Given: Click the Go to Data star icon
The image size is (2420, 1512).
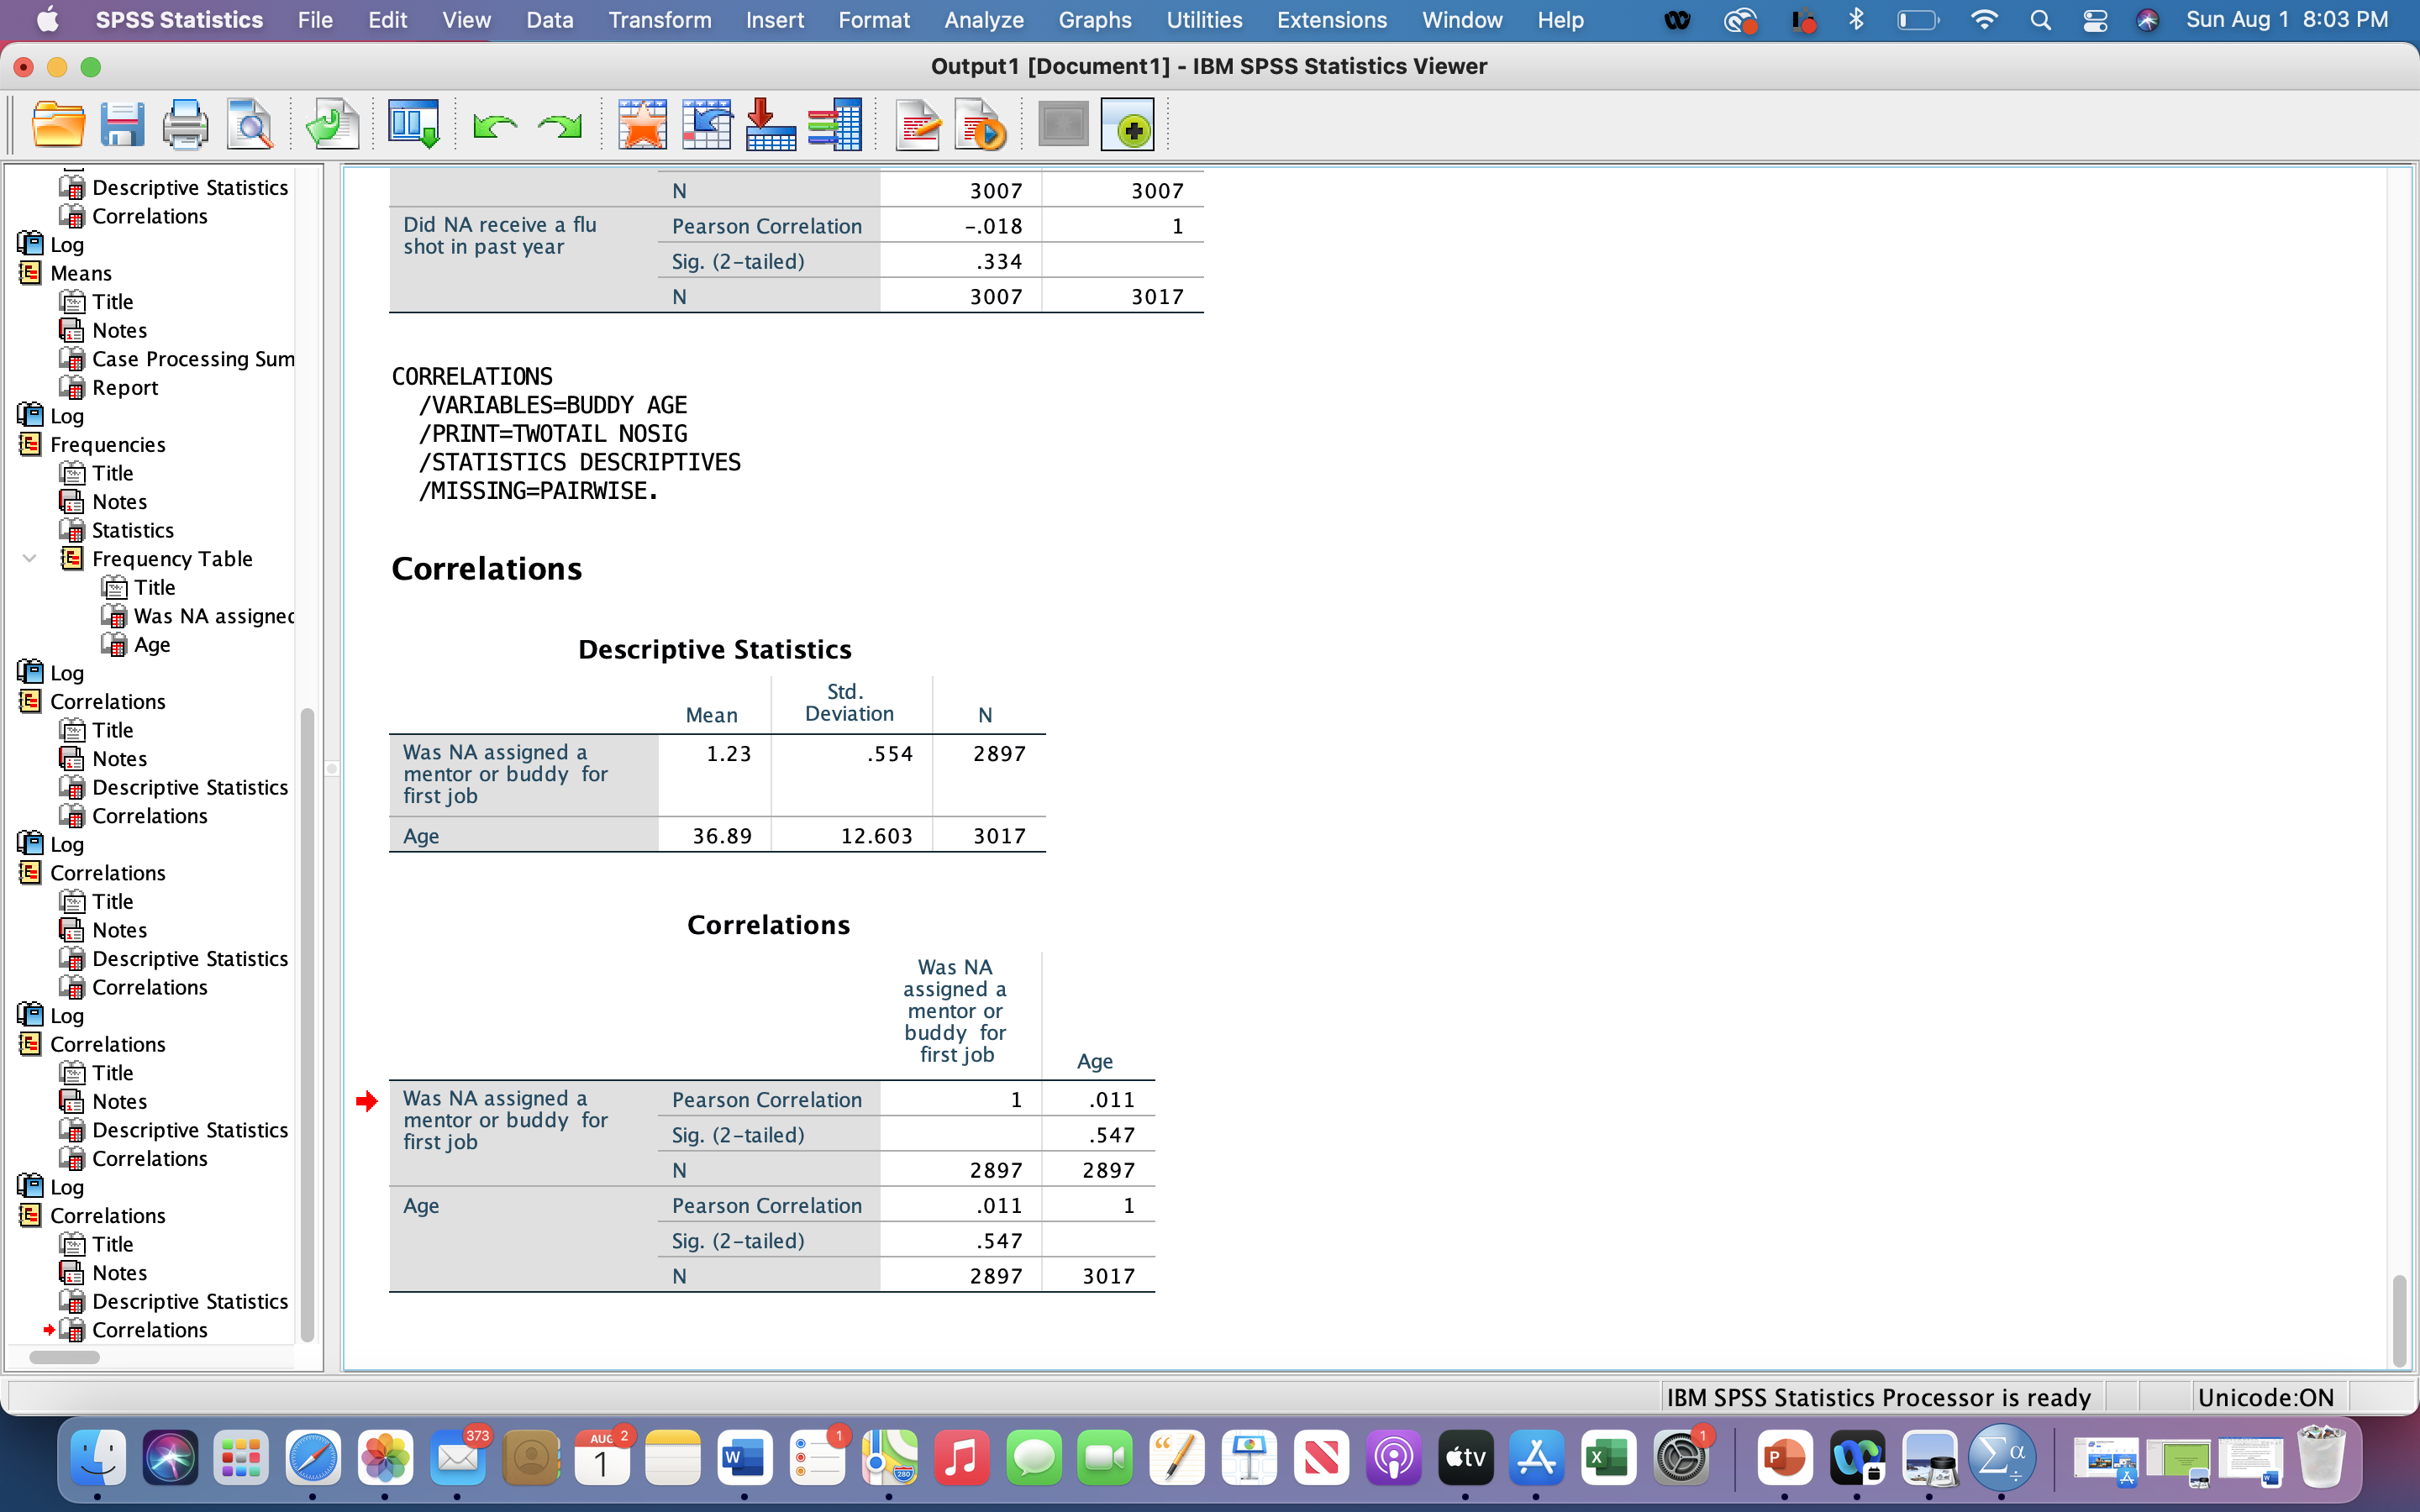Looking at the screenshot, I should point(642,126).
